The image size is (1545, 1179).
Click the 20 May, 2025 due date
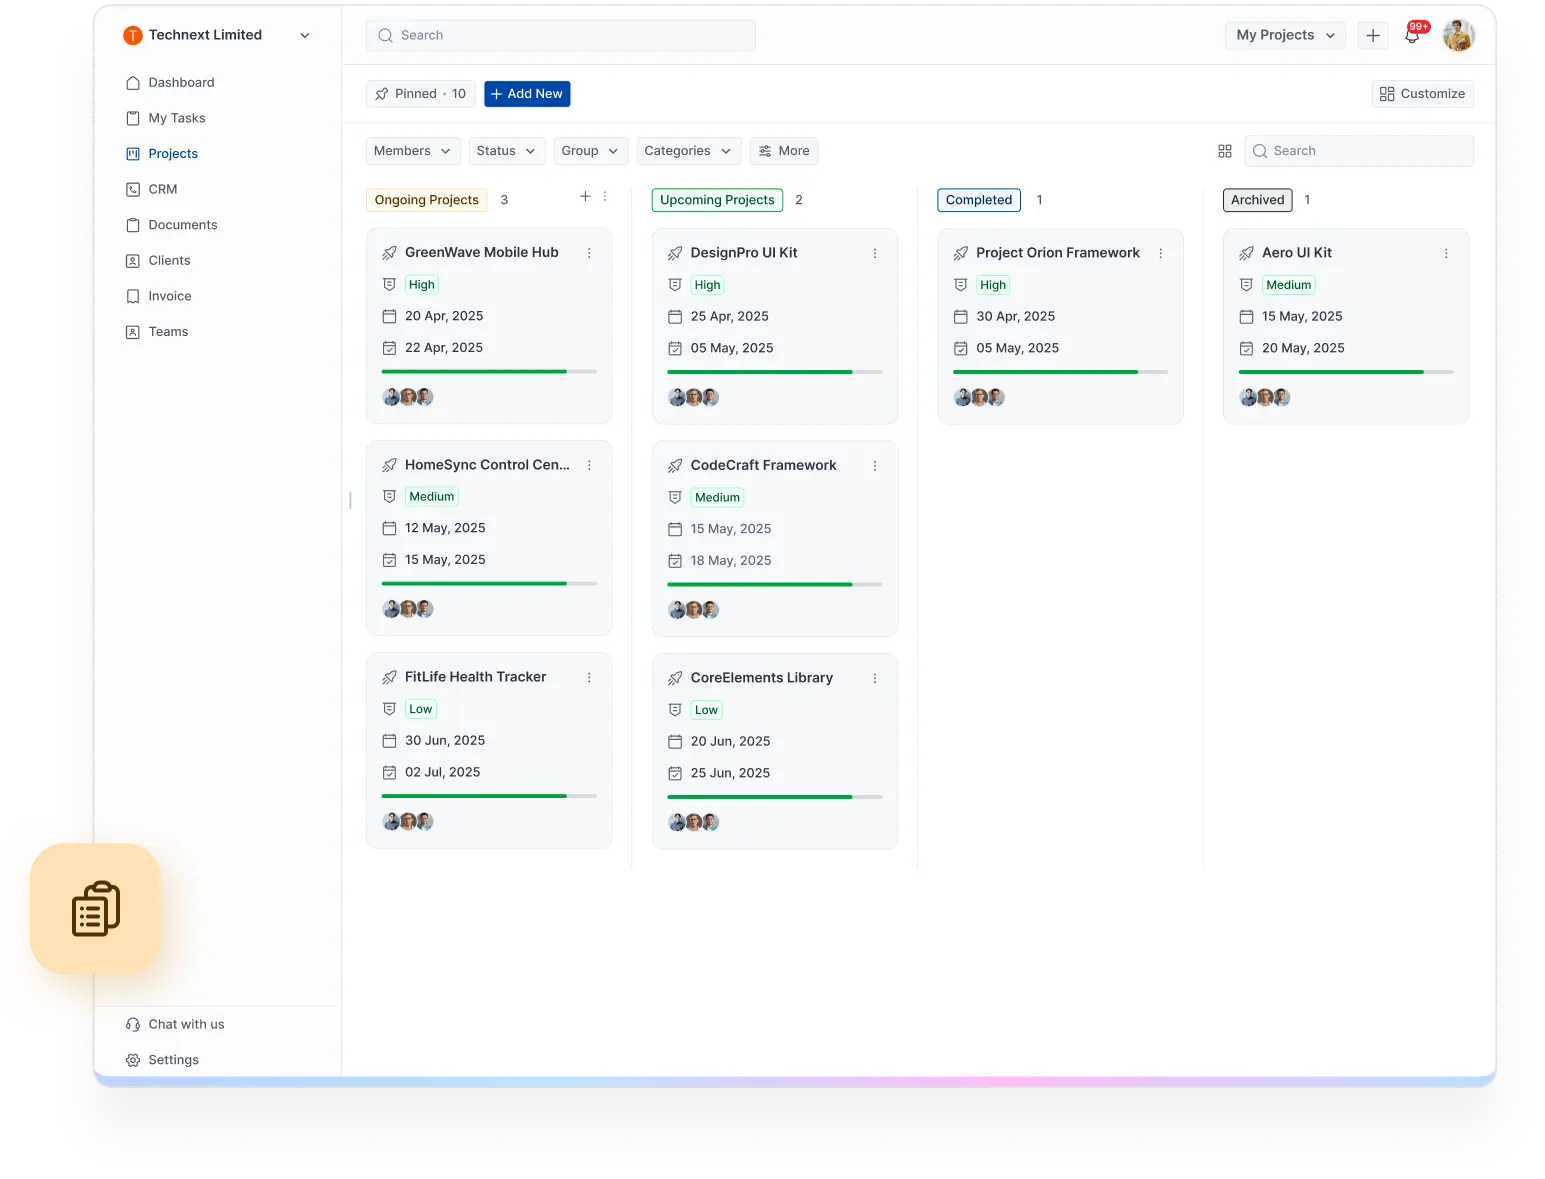click(x=1303, y=348)
